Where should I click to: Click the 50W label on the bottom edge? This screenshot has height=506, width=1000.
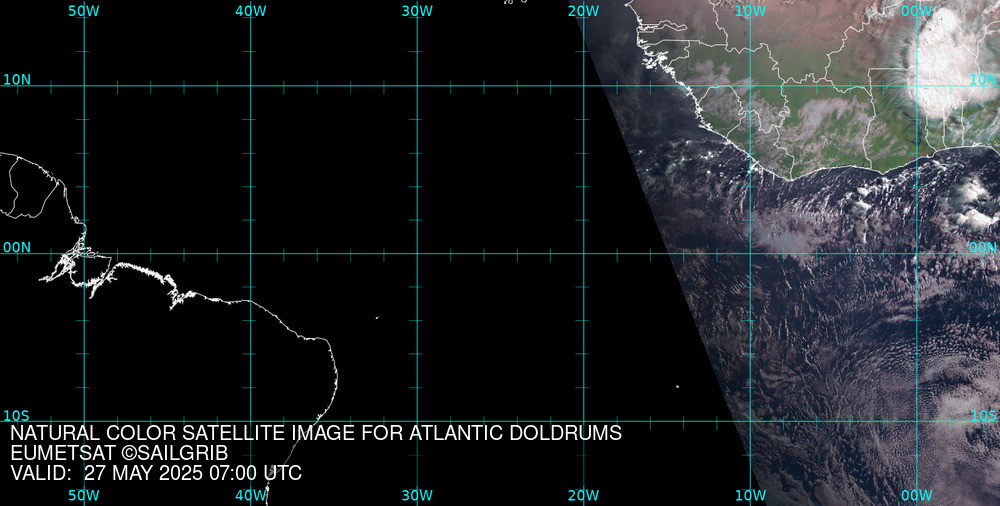(x=84, y=495)
